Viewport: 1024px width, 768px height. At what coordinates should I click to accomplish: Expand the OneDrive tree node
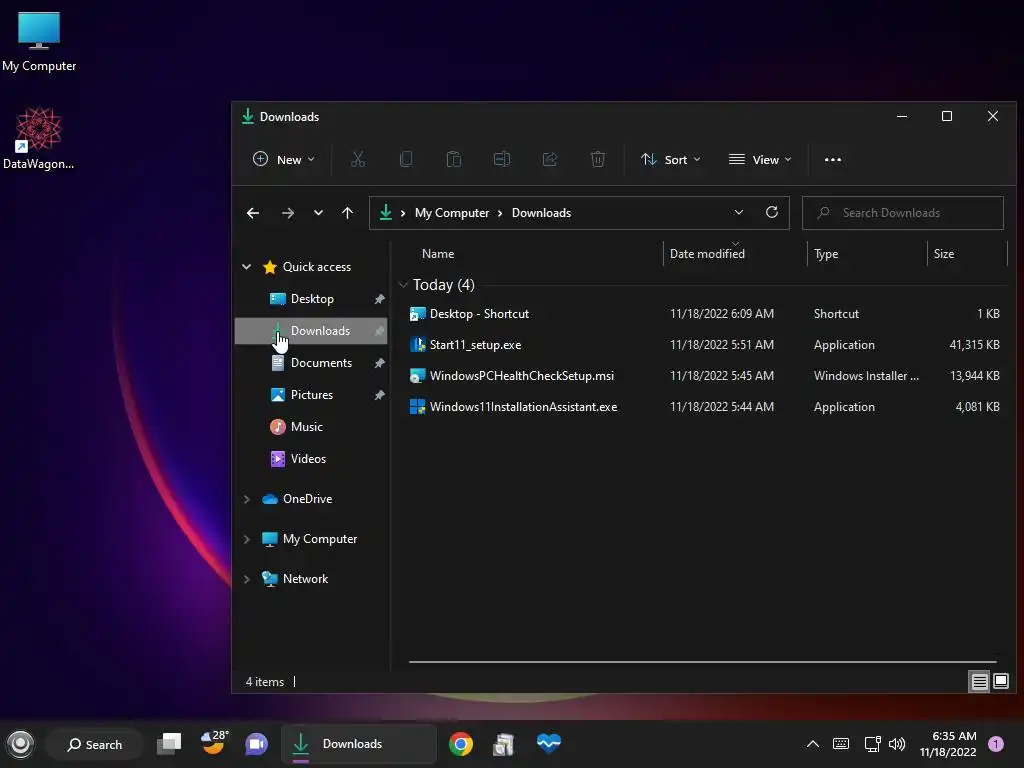pos(246,499)
